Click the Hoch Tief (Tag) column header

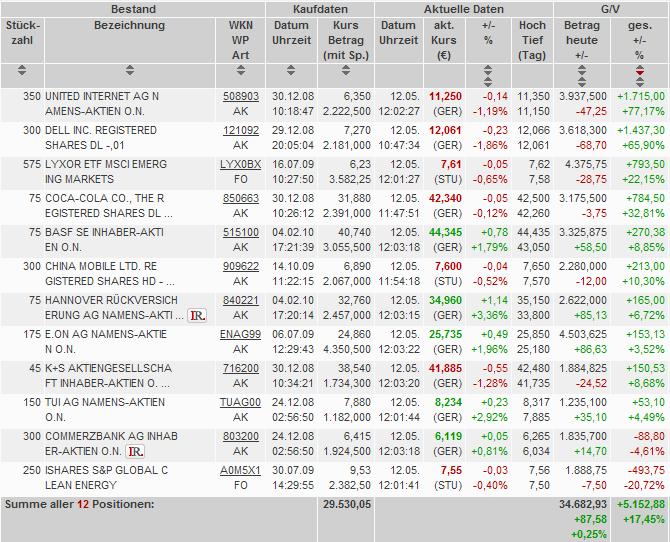(x=532, y=40)
